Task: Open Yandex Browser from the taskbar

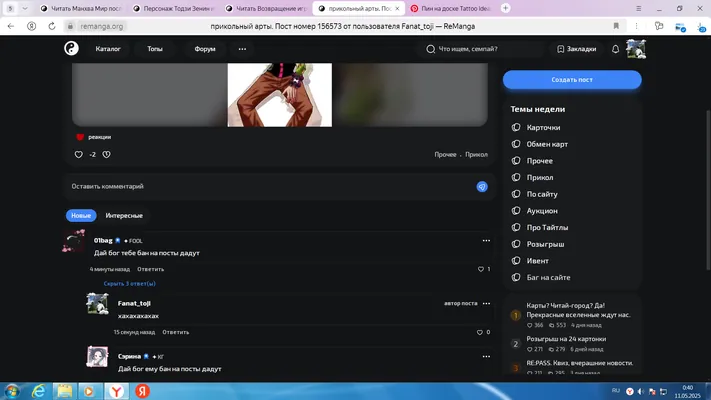Action: point(117,391)
